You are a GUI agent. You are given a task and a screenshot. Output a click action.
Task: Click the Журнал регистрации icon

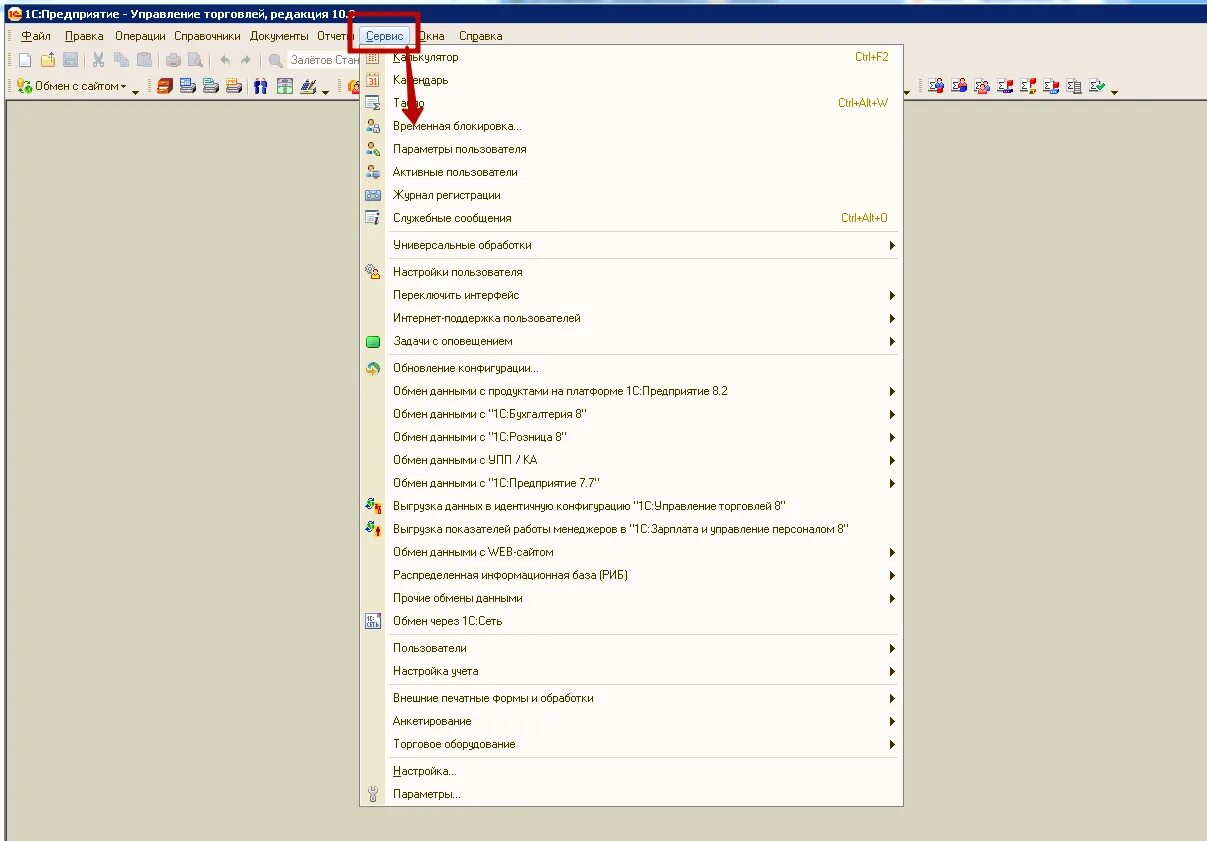(373, 195)
